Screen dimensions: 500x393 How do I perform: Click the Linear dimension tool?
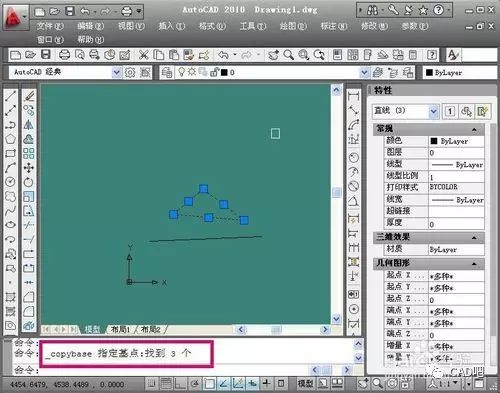pyautogui.click(x=353, y=96)
